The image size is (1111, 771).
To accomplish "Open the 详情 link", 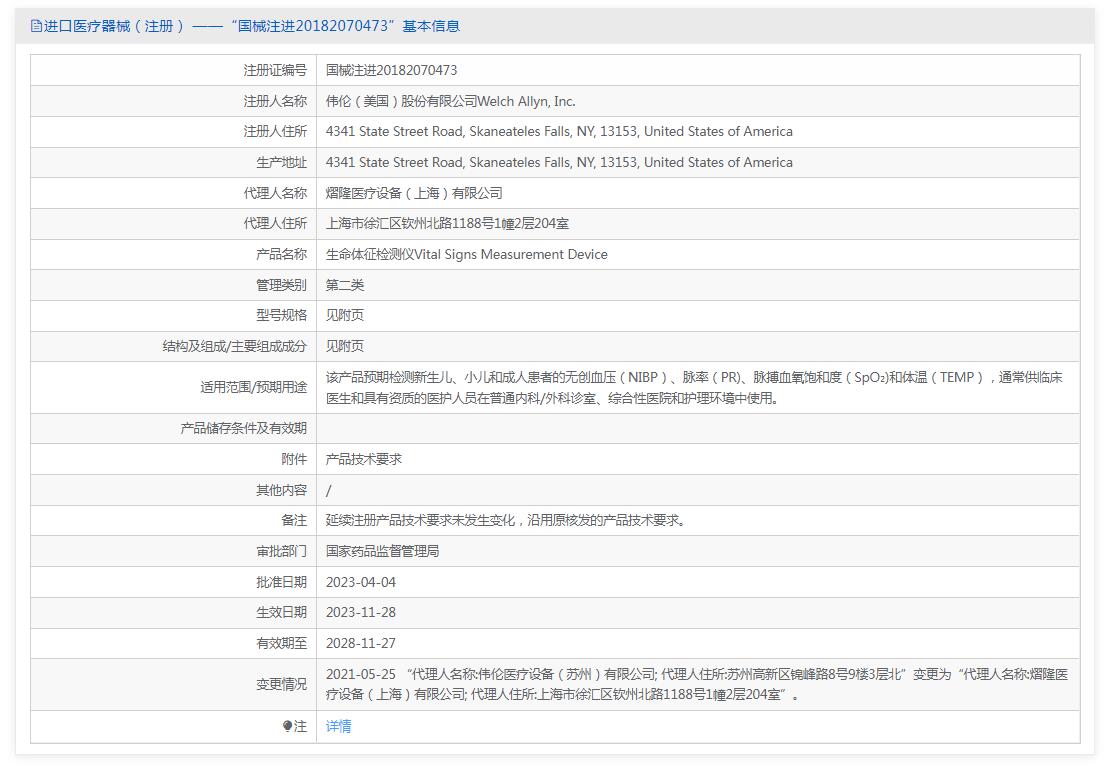I will click(x=339, y=726).
